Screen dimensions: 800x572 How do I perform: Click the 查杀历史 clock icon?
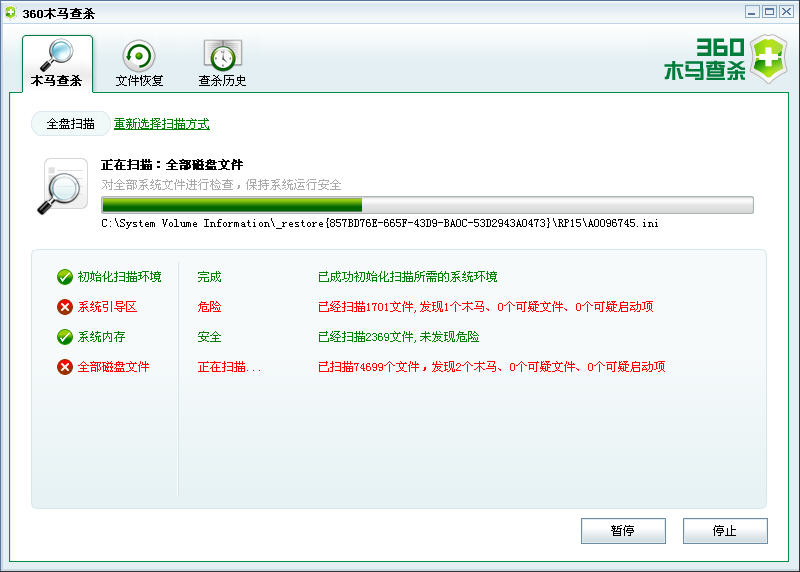[x=223, y=55]
